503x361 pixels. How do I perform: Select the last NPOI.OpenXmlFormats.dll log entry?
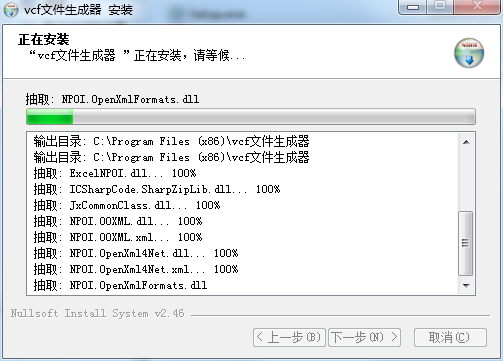tap(120, 285)
